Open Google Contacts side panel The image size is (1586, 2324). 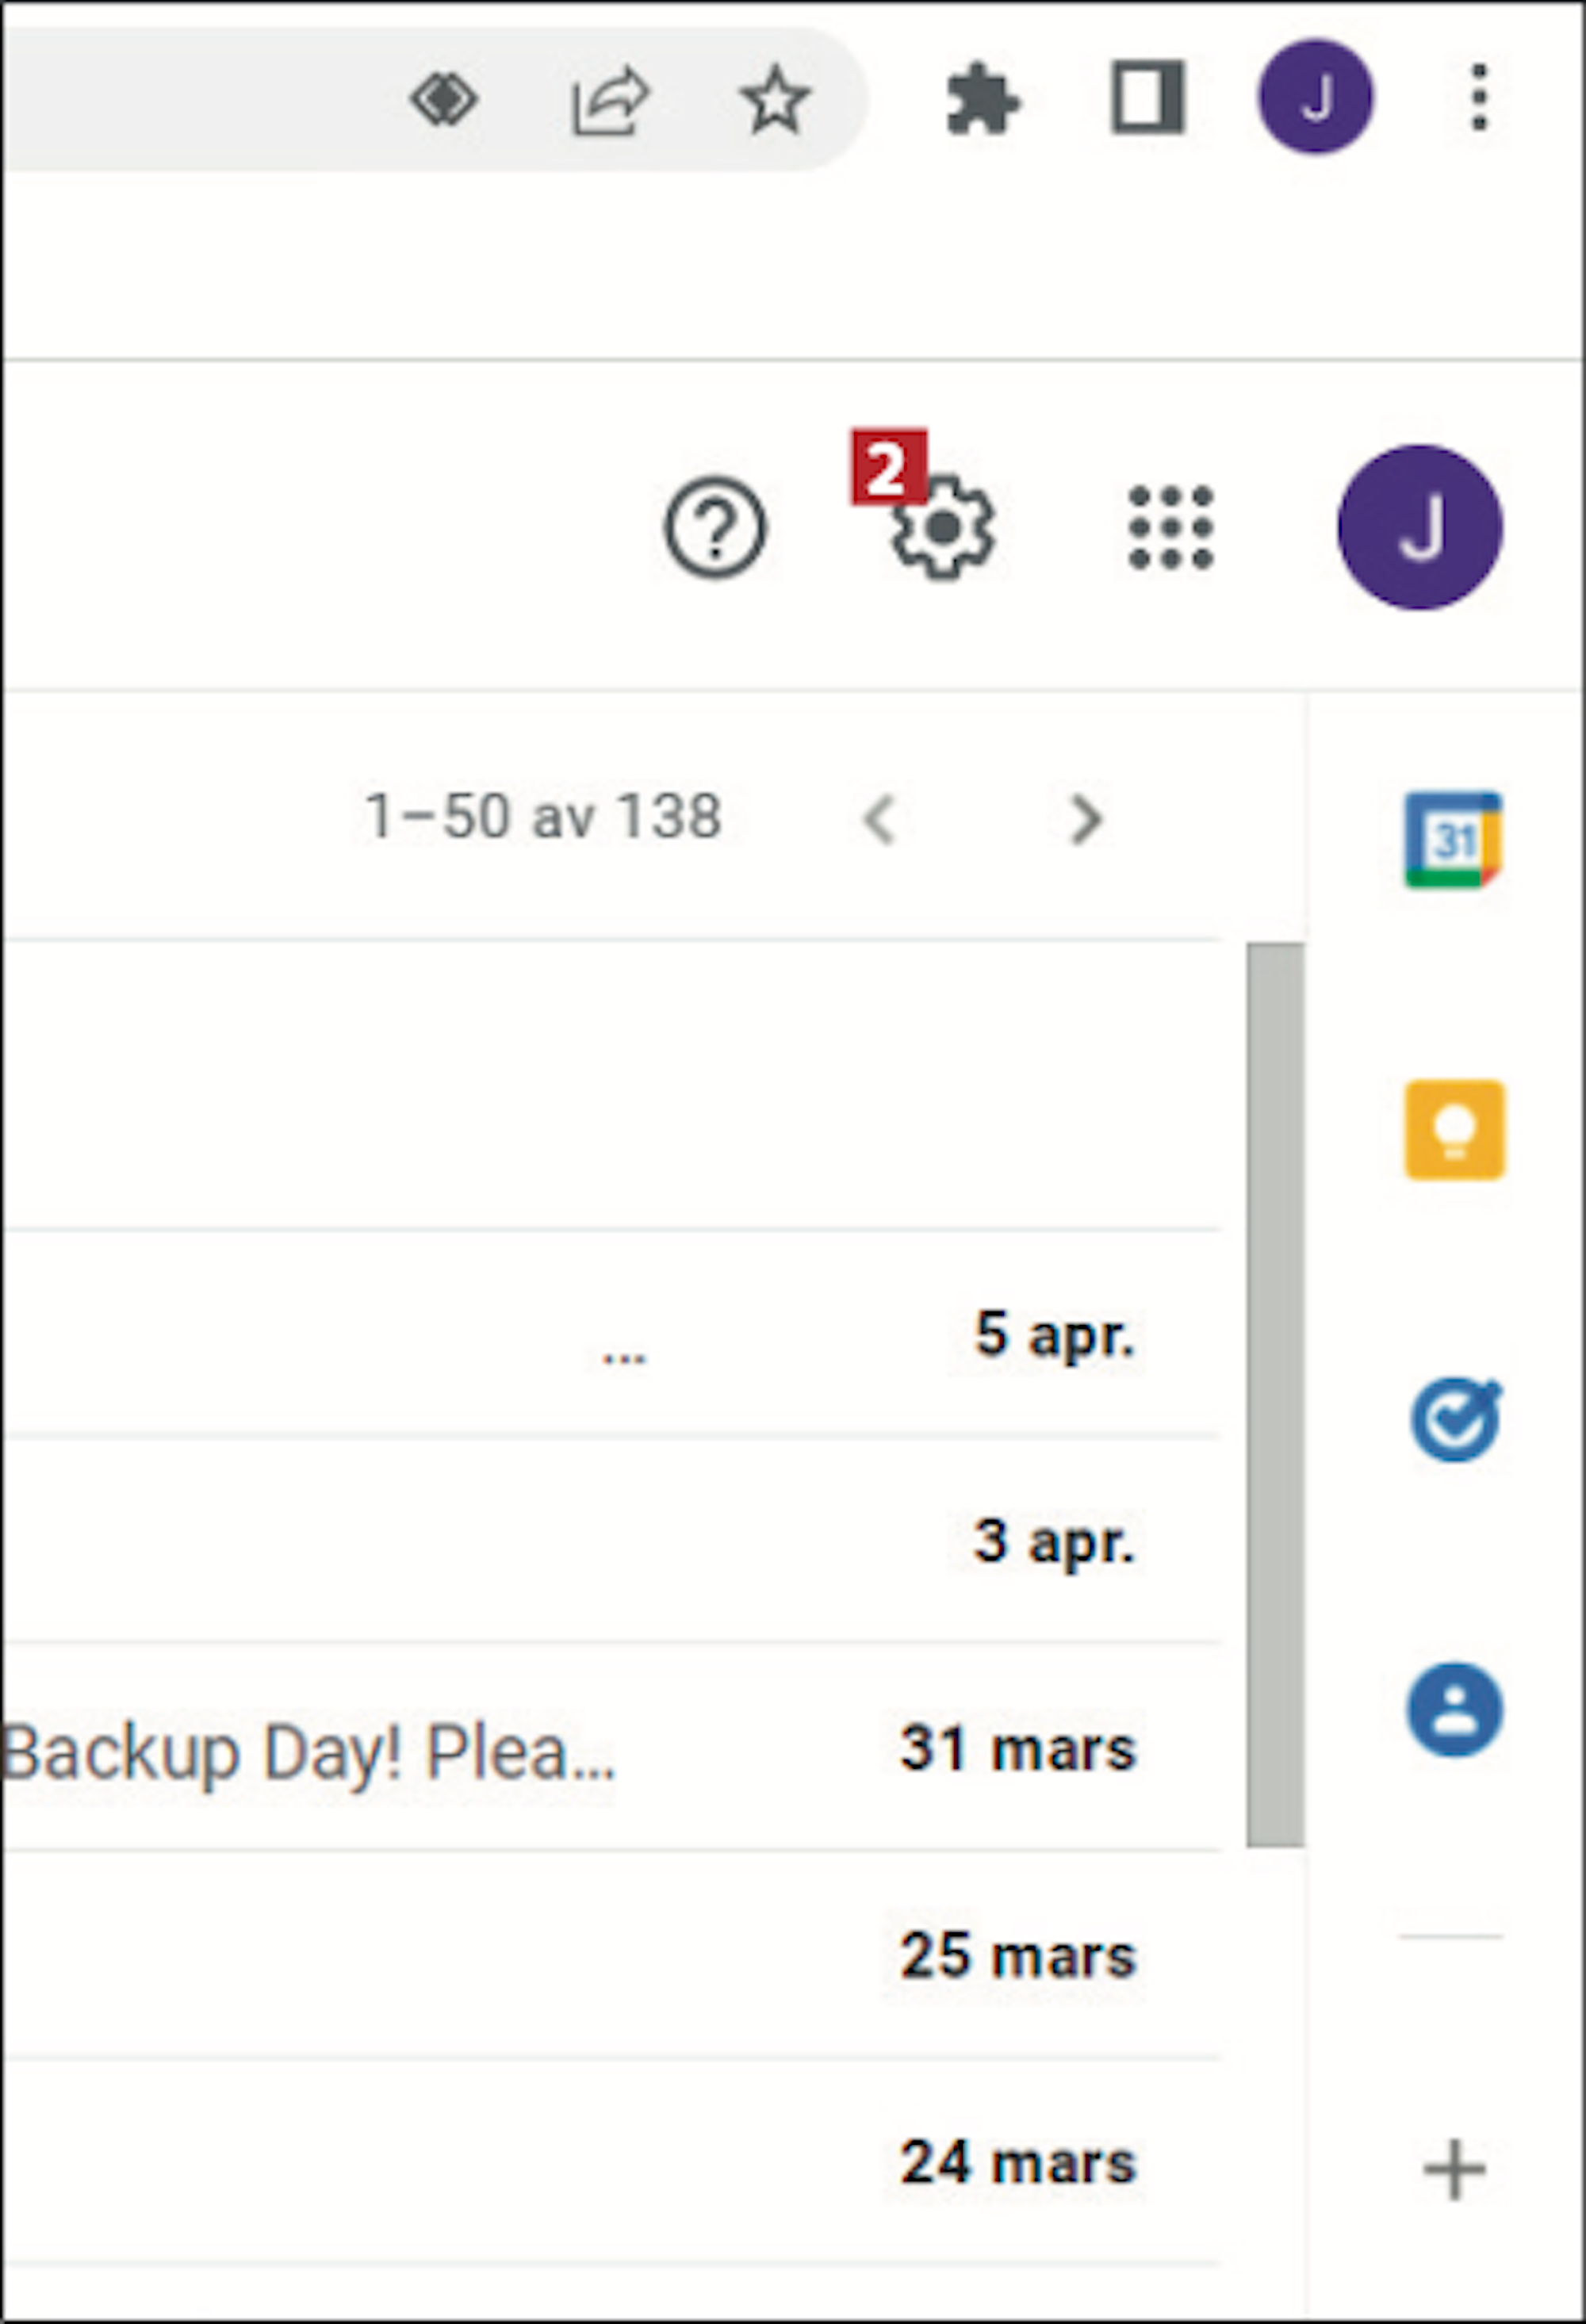pos(1455,1710)
